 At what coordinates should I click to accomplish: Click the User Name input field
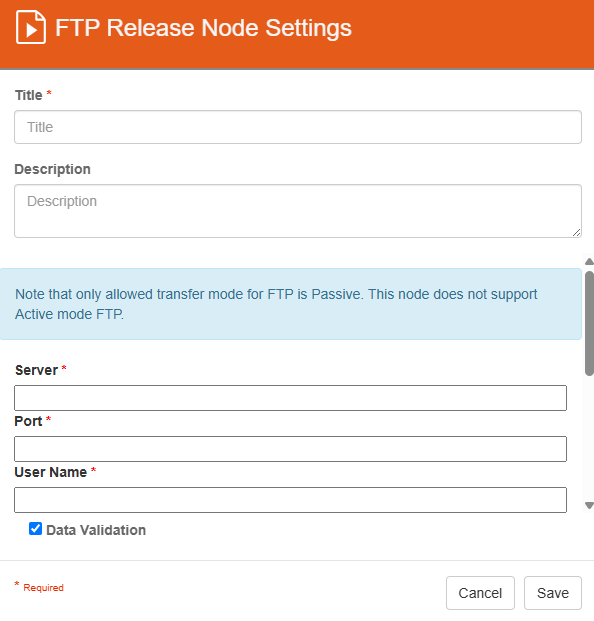(x=290, y=500)
